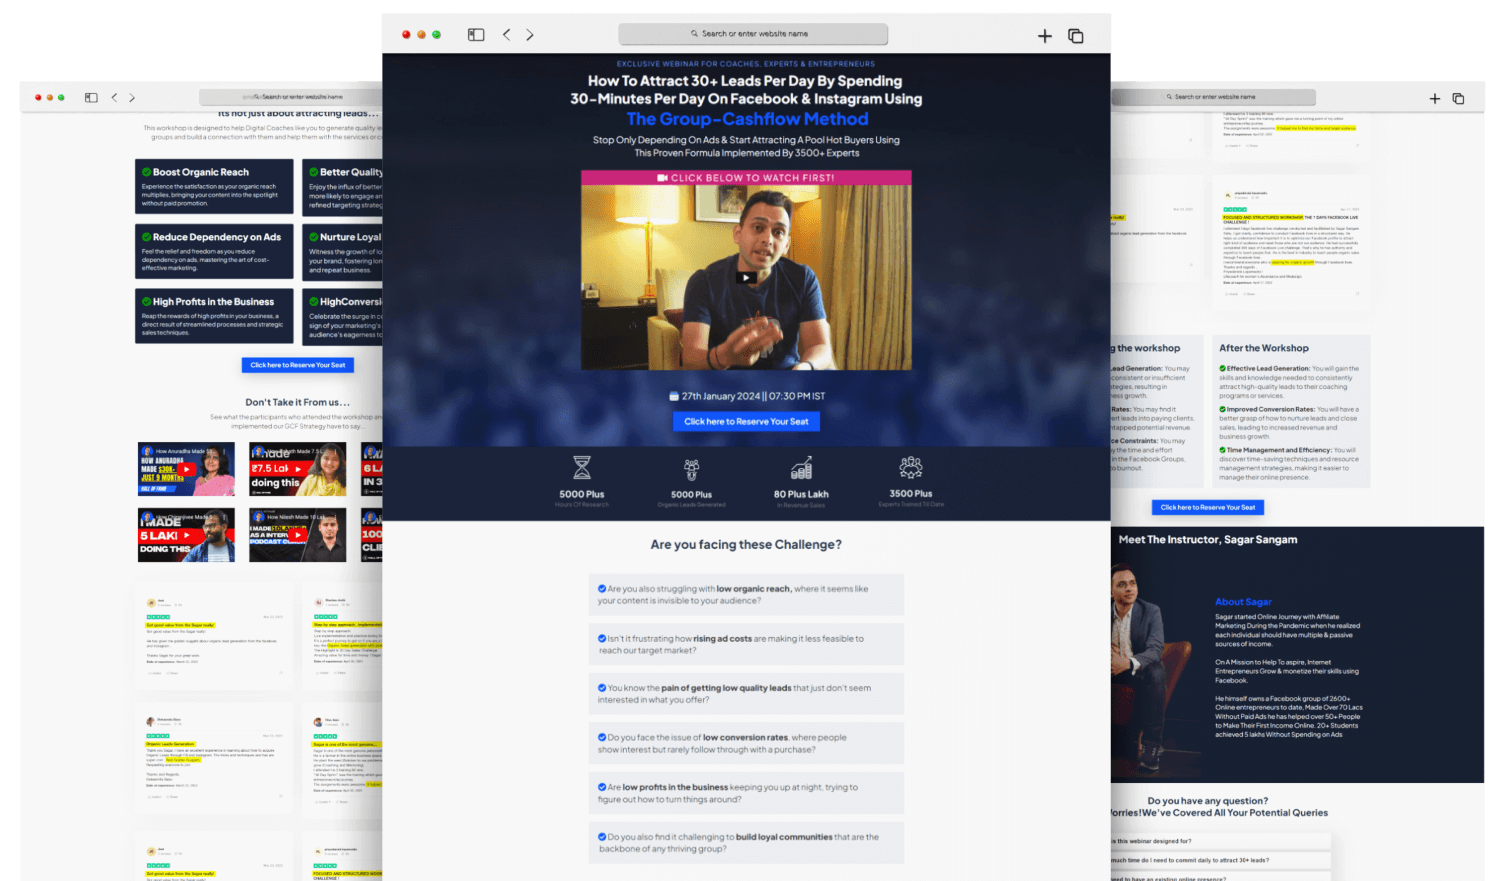Click the check icon beside the loyal communities challenge

tap(602, 837)
